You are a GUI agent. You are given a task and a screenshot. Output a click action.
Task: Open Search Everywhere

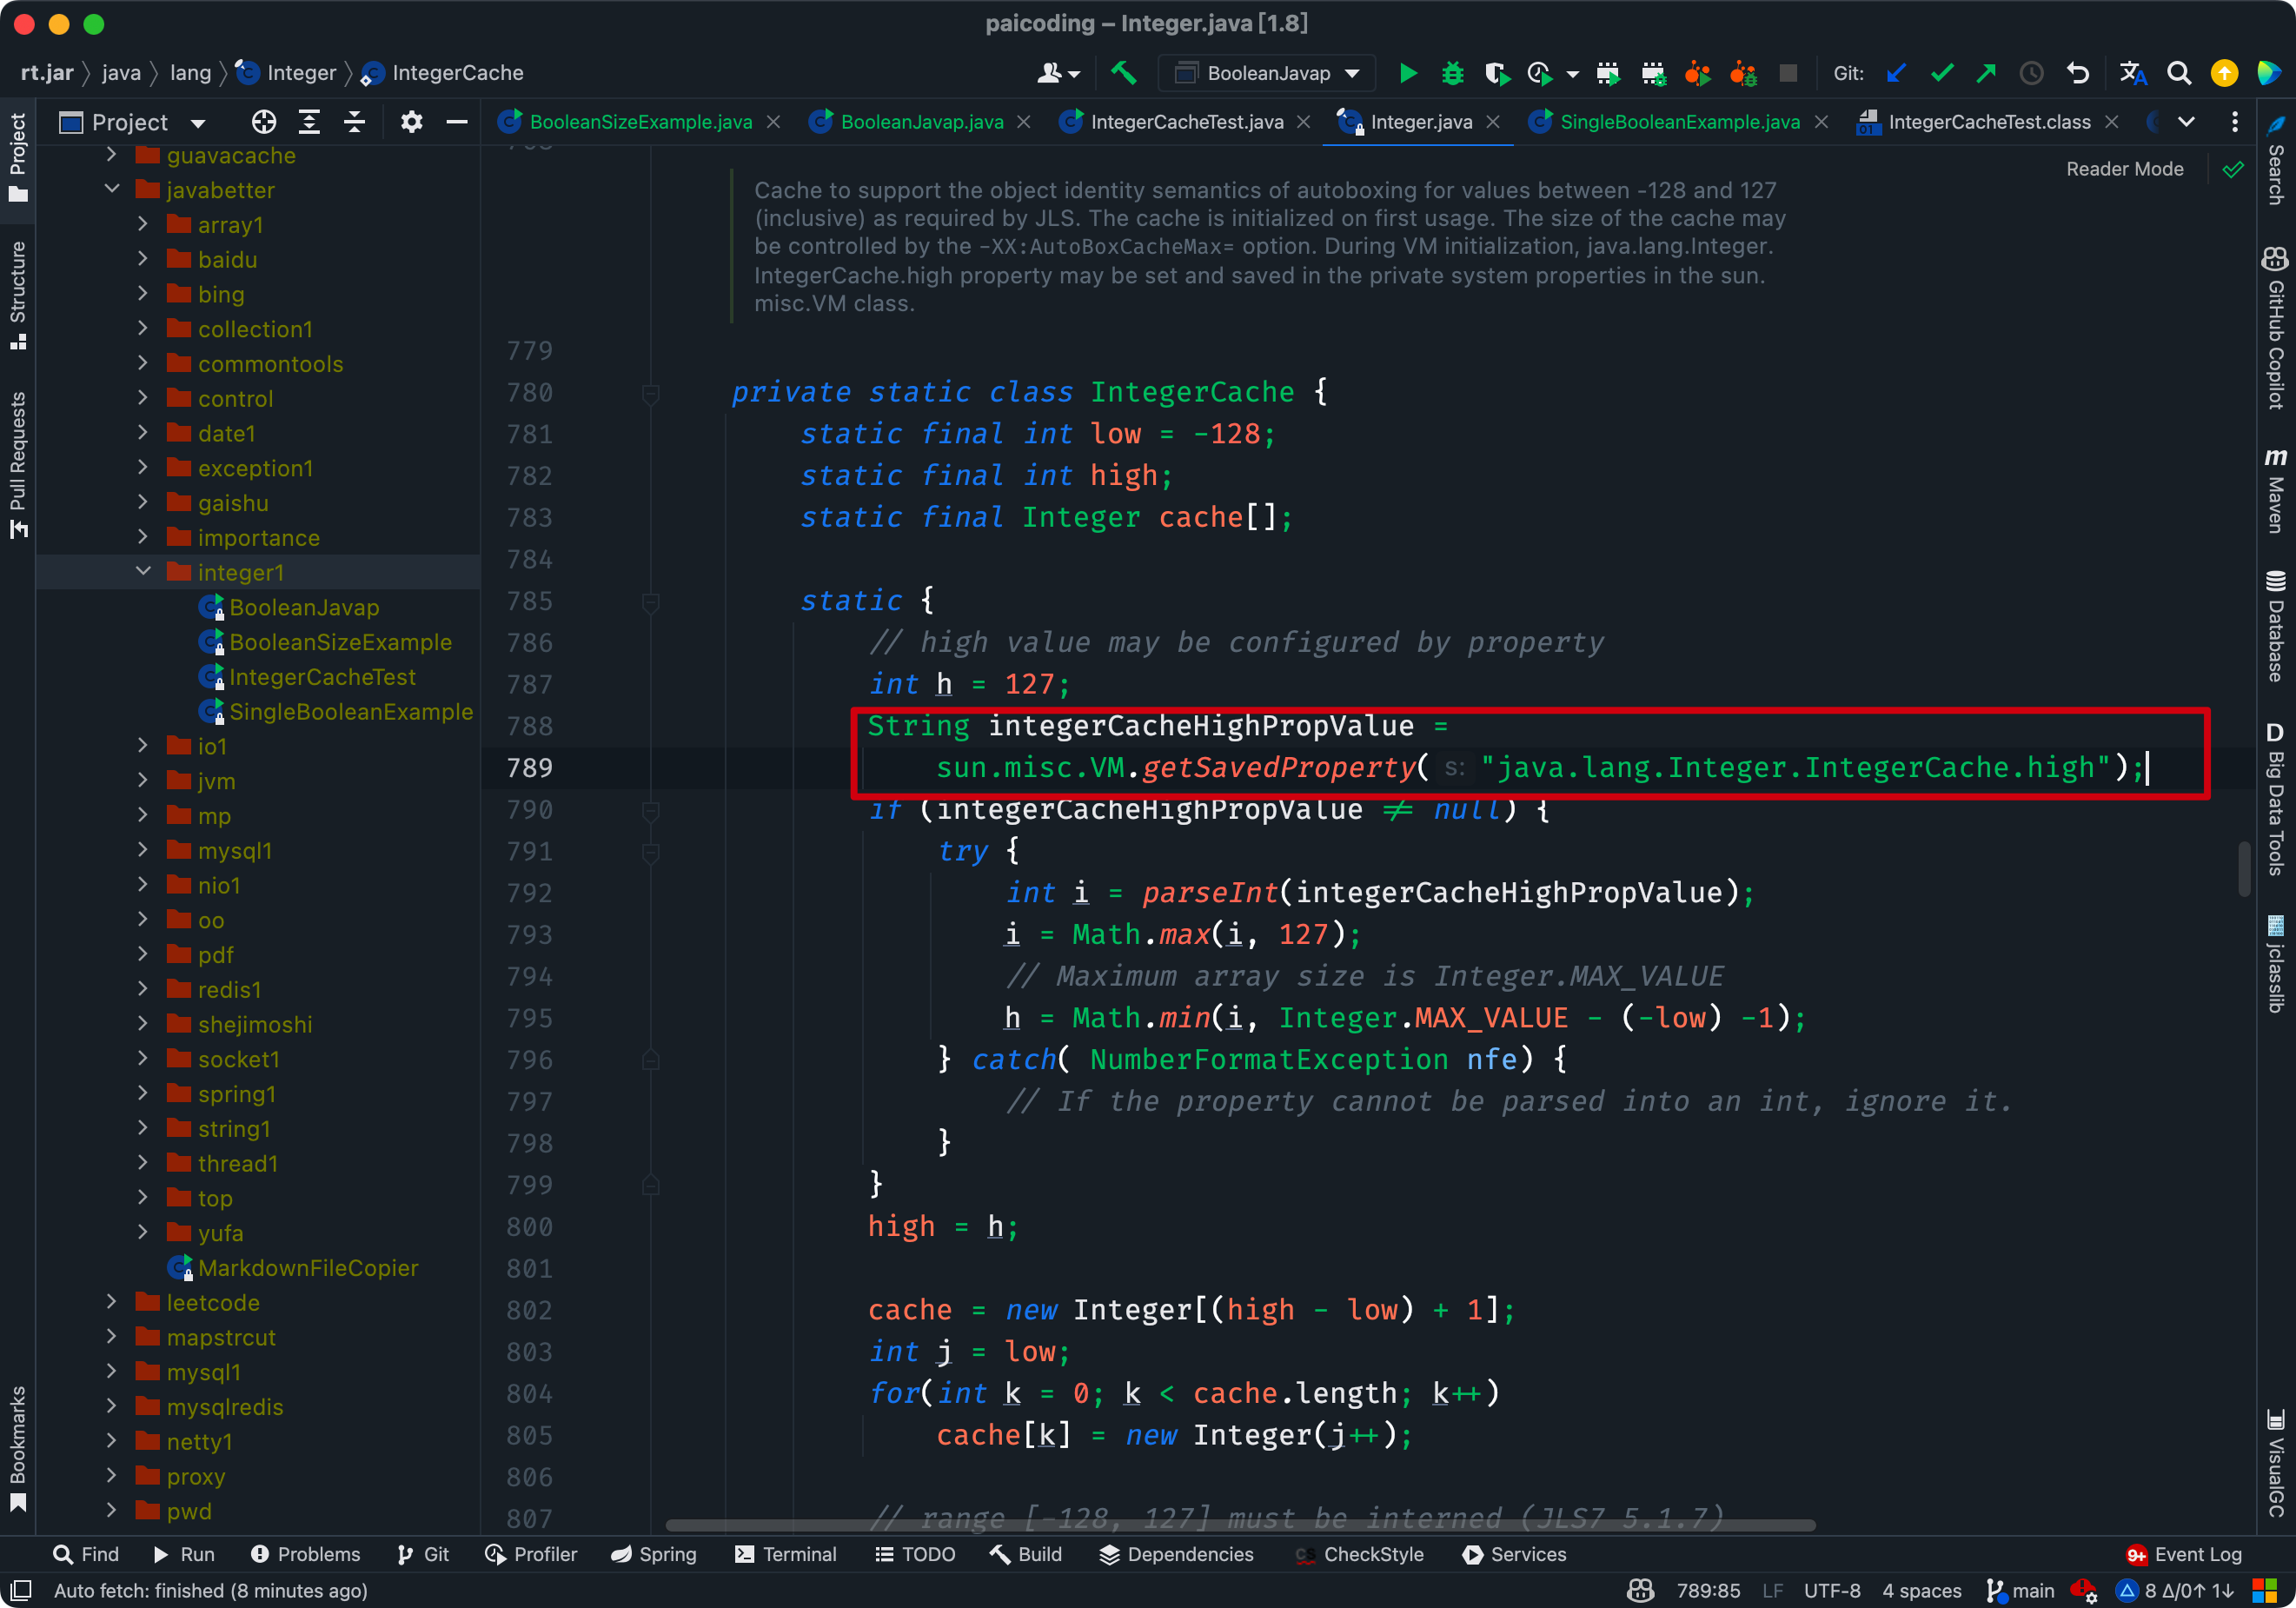point(2179,73)
